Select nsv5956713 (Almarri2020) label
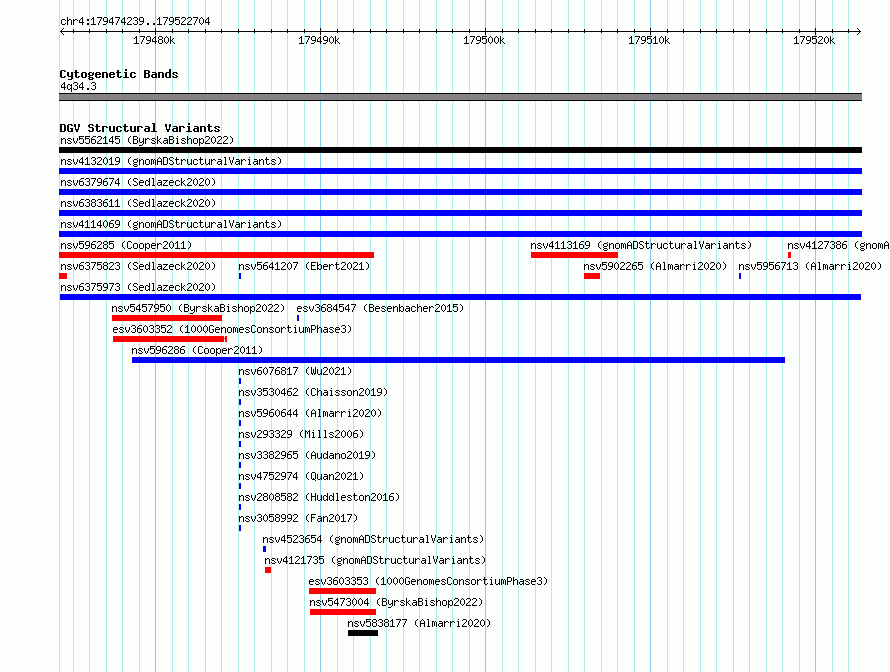This screenshot has height=672, width=890. [810, 266]
